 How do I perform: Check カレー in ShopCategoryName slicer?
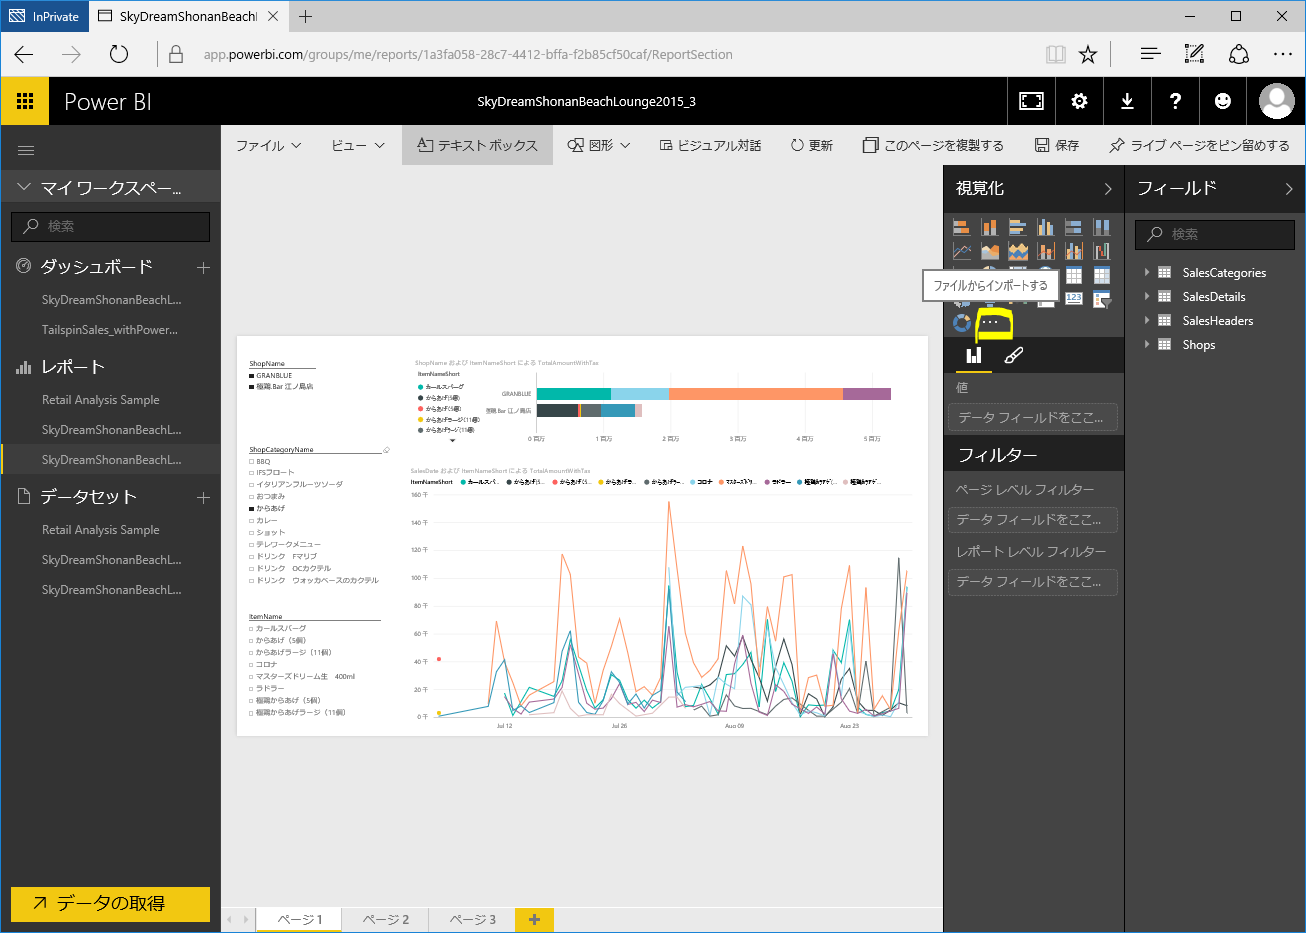click(x=252, y=520)
